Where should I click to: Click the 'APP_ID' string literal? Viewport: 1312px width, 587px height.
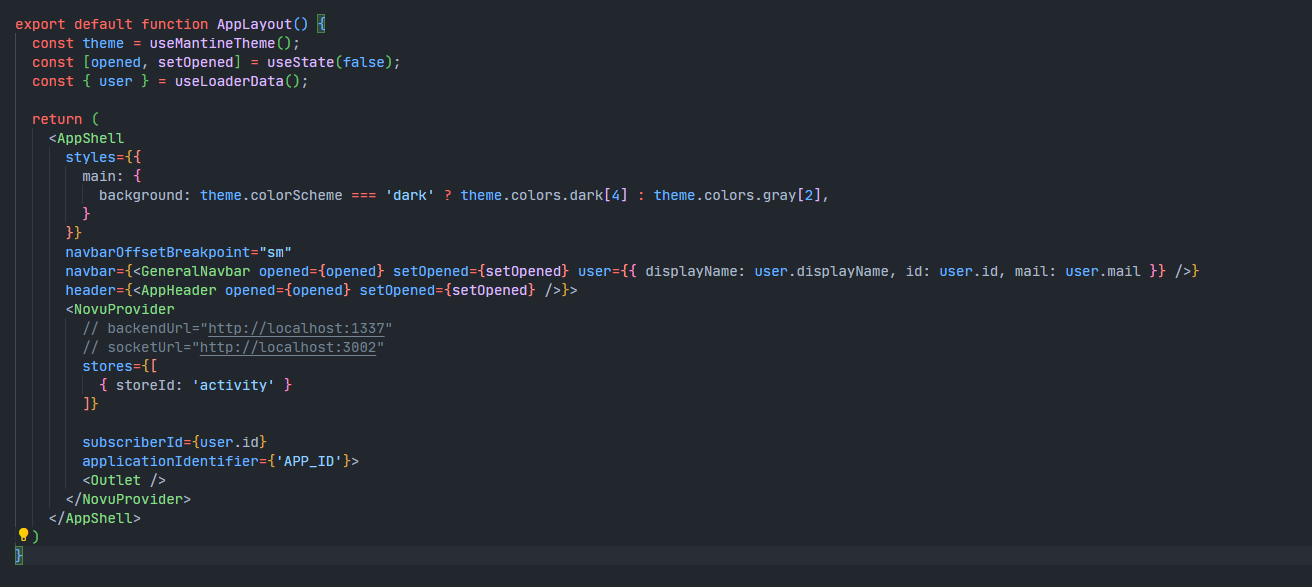309,461
